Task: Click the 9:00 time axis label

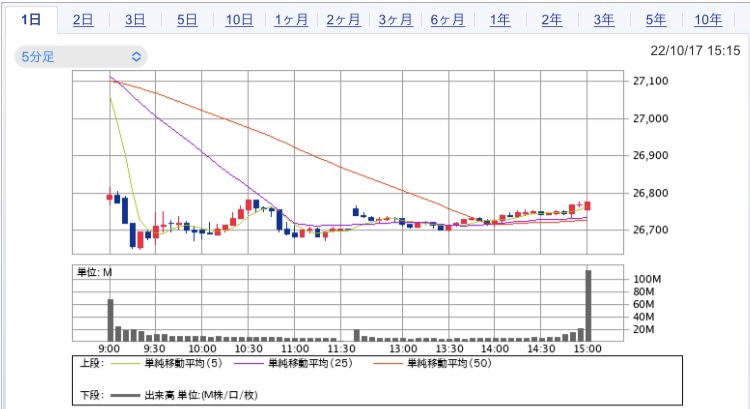Action: coord(109,349)
